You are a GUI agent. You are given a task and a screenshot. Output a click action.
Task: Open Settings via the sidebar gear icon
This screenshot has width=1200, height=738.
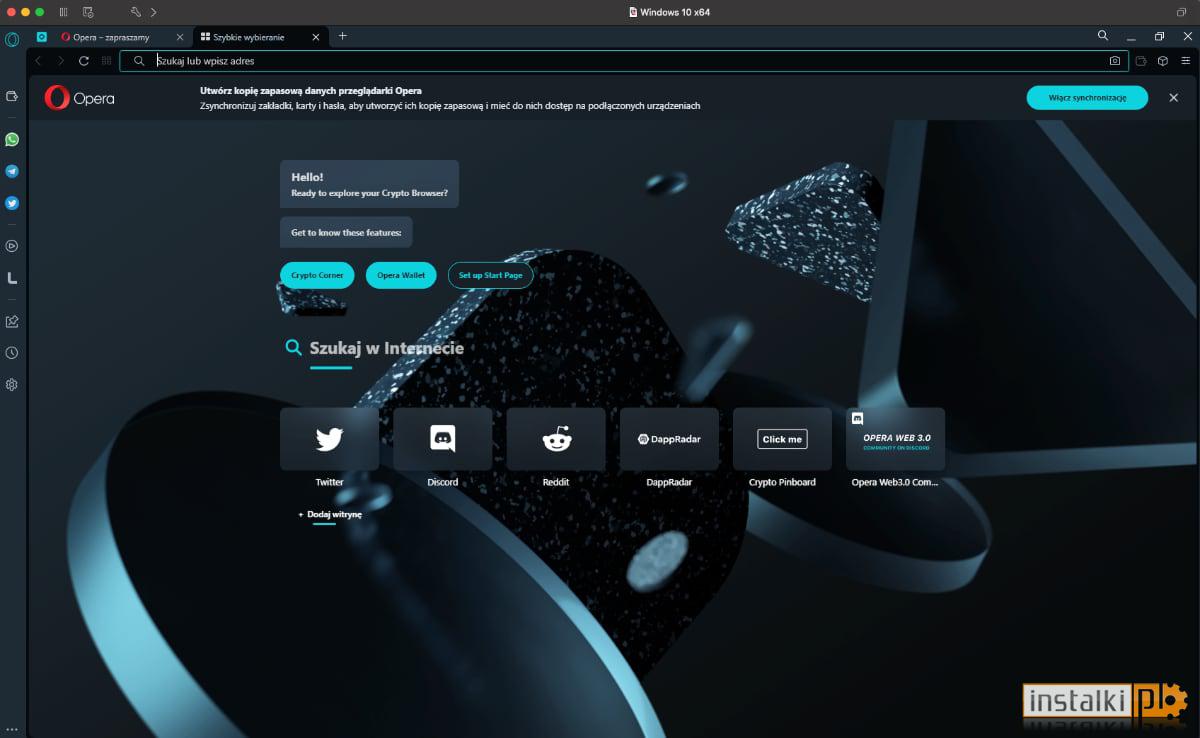point(12,384)
